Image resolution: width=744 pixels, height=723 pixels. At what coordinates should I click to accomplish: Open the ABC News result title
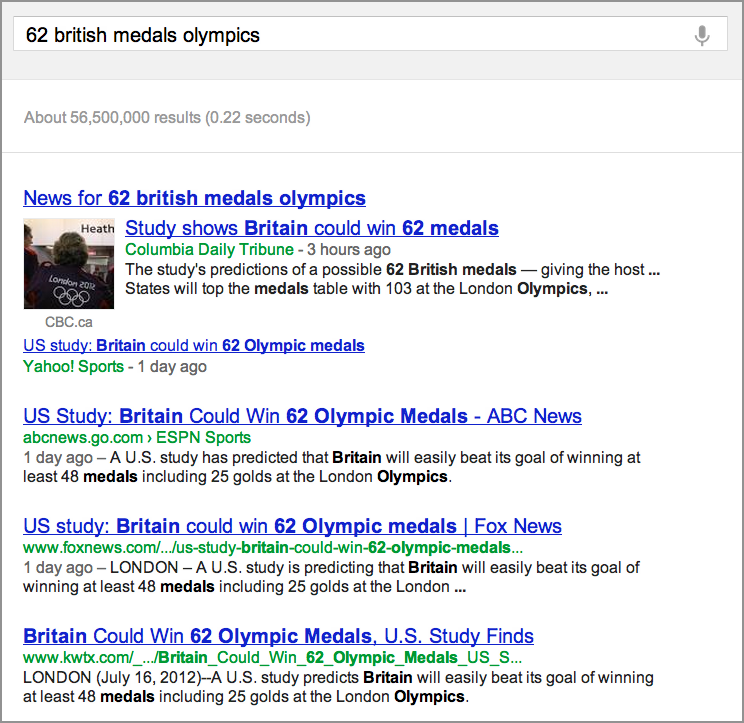click(302, 416)
